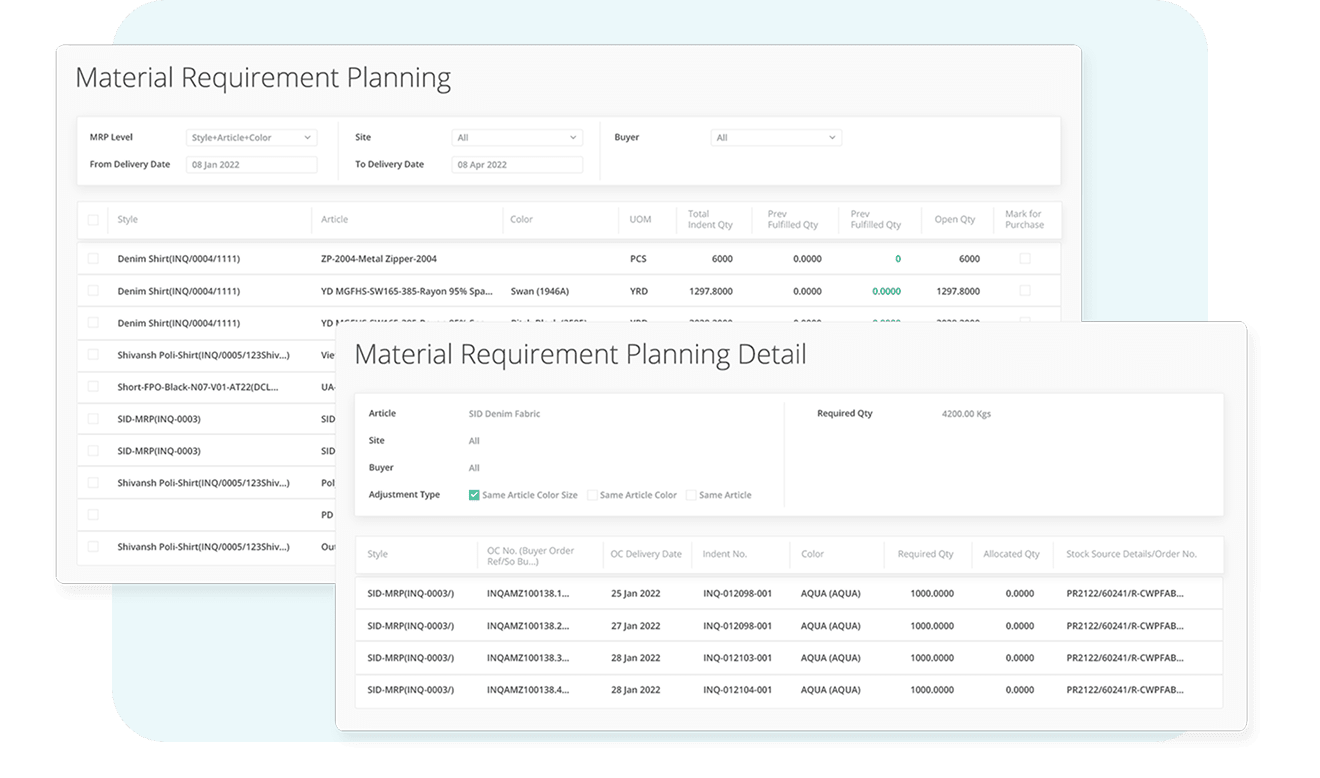Image resolution: width=1320 pixels, height=778 pixels.
Task: Enable the Same Article Color checkbox
Action: 592,495
